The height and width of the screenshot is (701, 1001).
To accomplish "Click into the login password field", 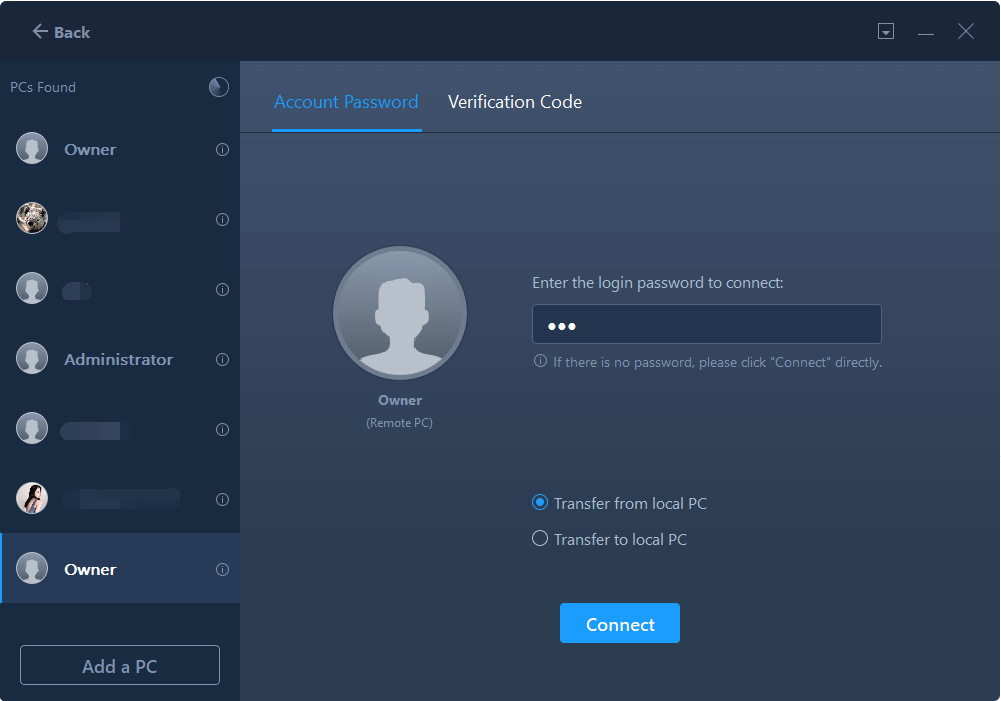I will [x=706, y=325].
